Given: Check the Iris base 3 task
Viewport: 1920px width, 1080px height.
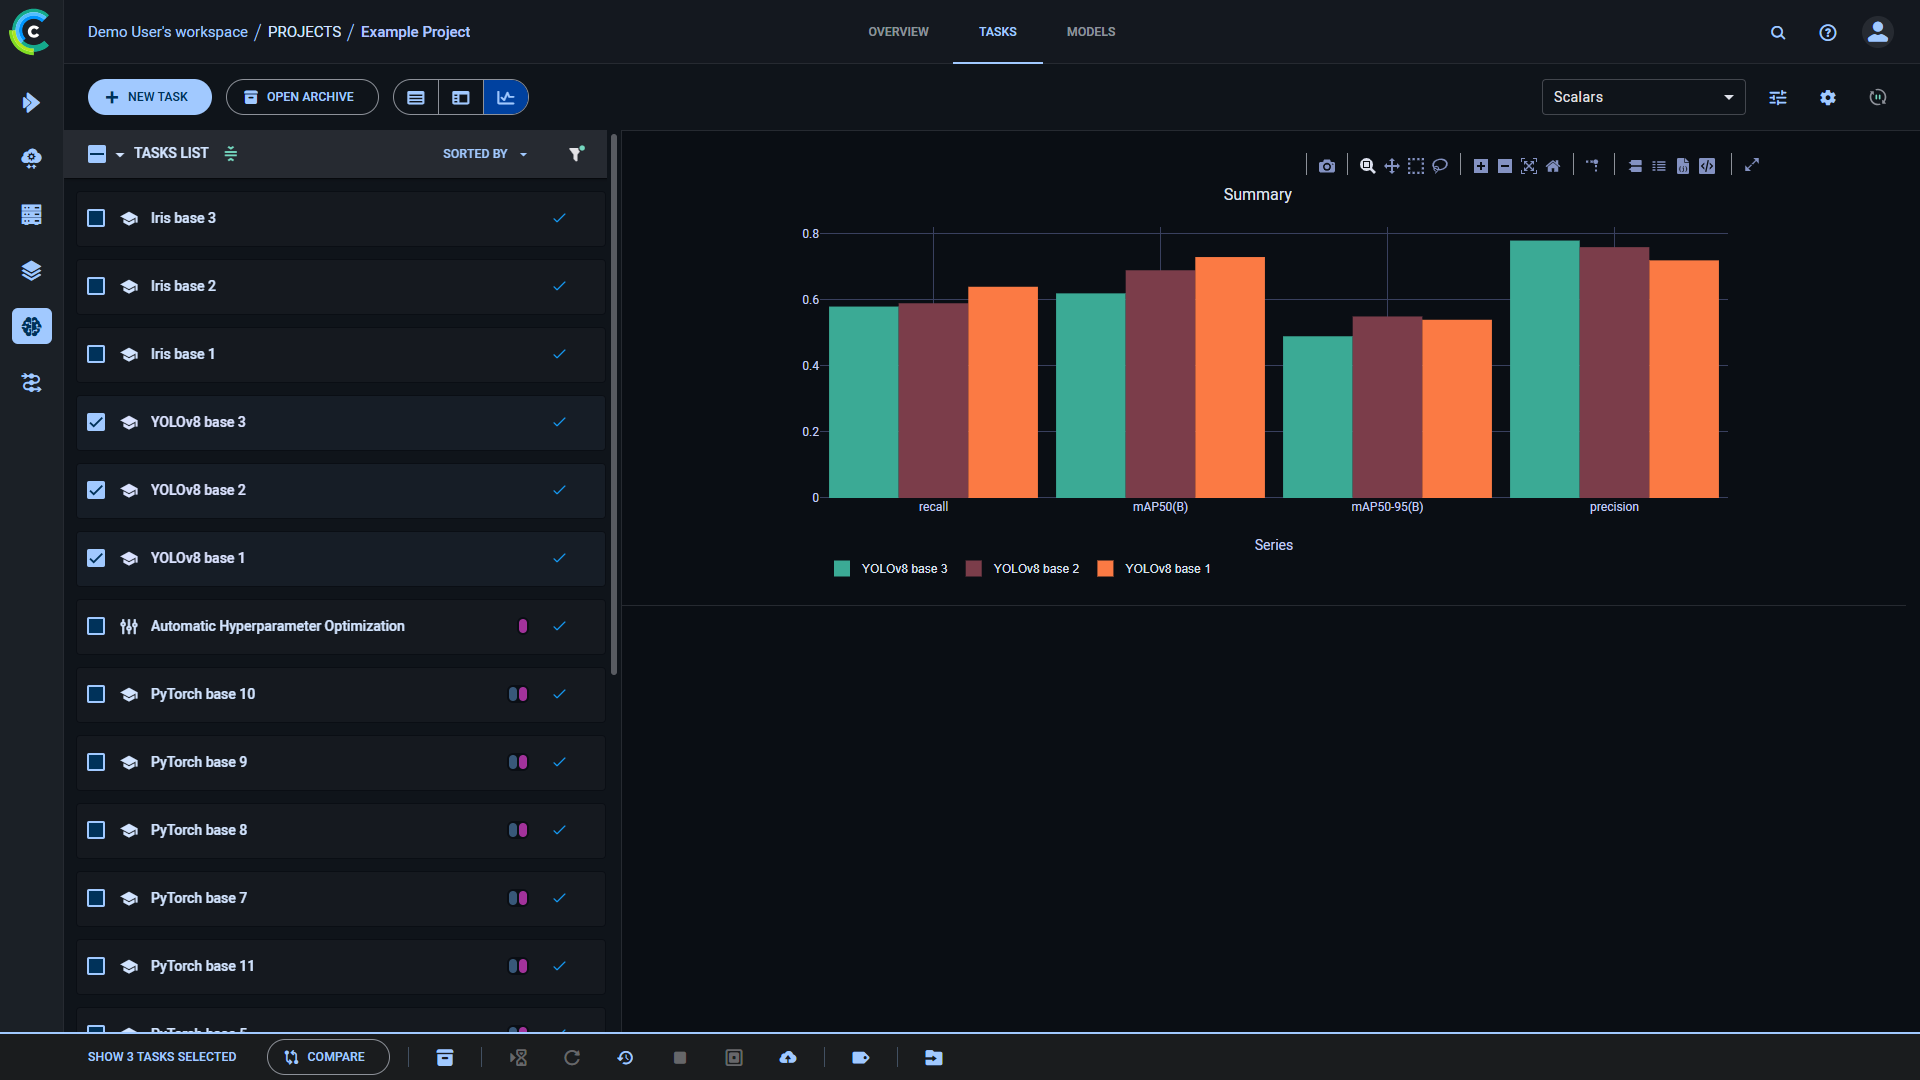Looking at the screenshot, I should pos(96,218).
